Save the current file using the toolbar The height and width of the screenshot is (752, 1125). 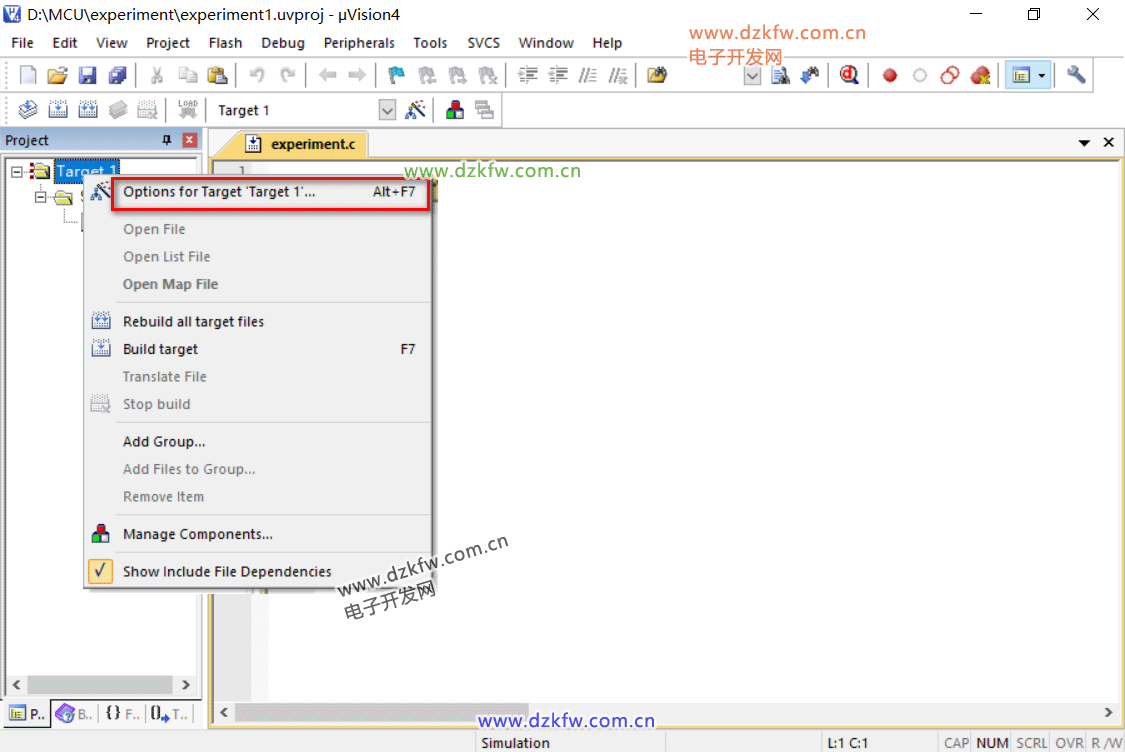click(87, 75)
